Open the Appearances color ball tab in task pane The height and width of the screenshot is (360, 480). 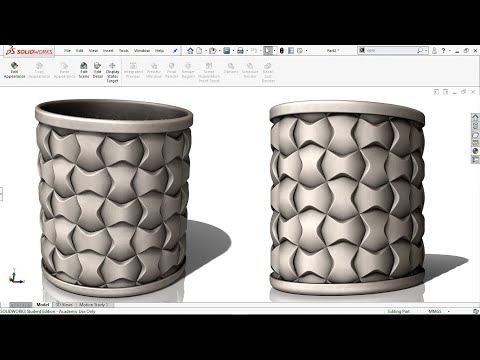click(475, 151)
